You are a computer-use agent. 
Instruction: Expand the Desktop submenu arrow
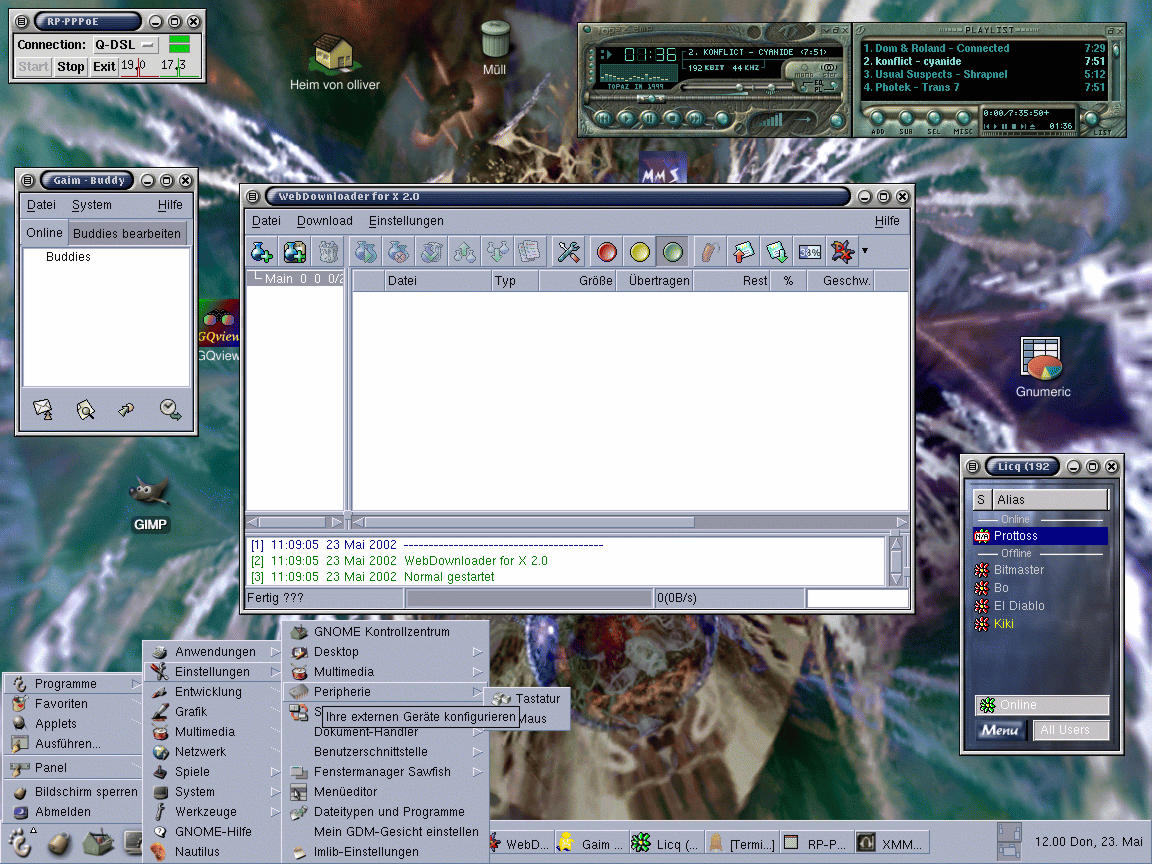478,652
